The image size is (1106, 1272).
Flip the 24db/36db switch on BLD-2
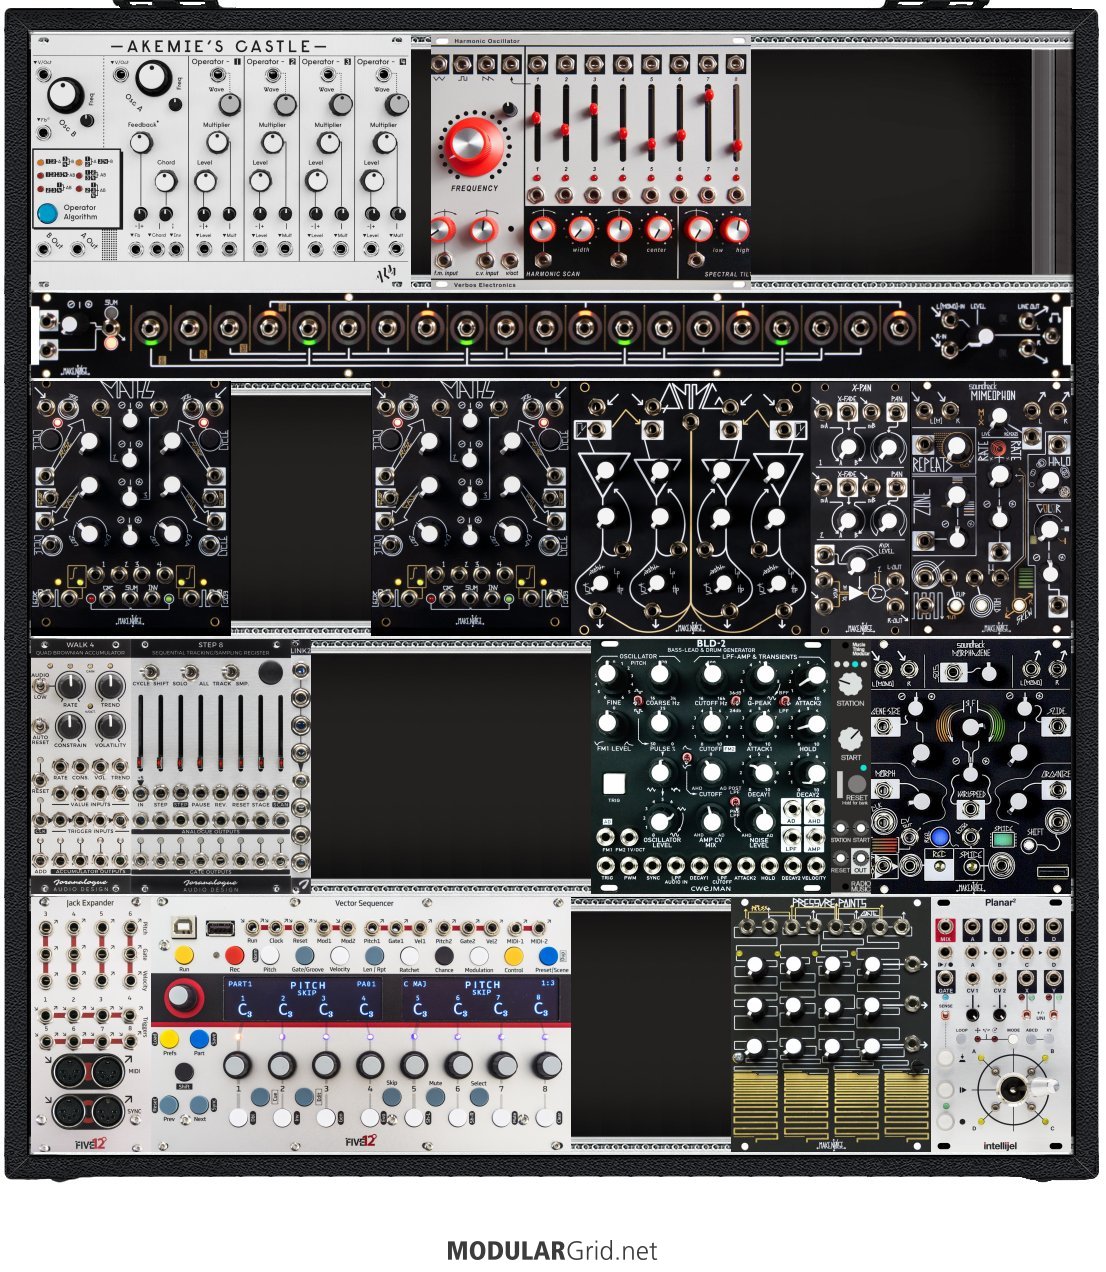click(x=738, y=700)
